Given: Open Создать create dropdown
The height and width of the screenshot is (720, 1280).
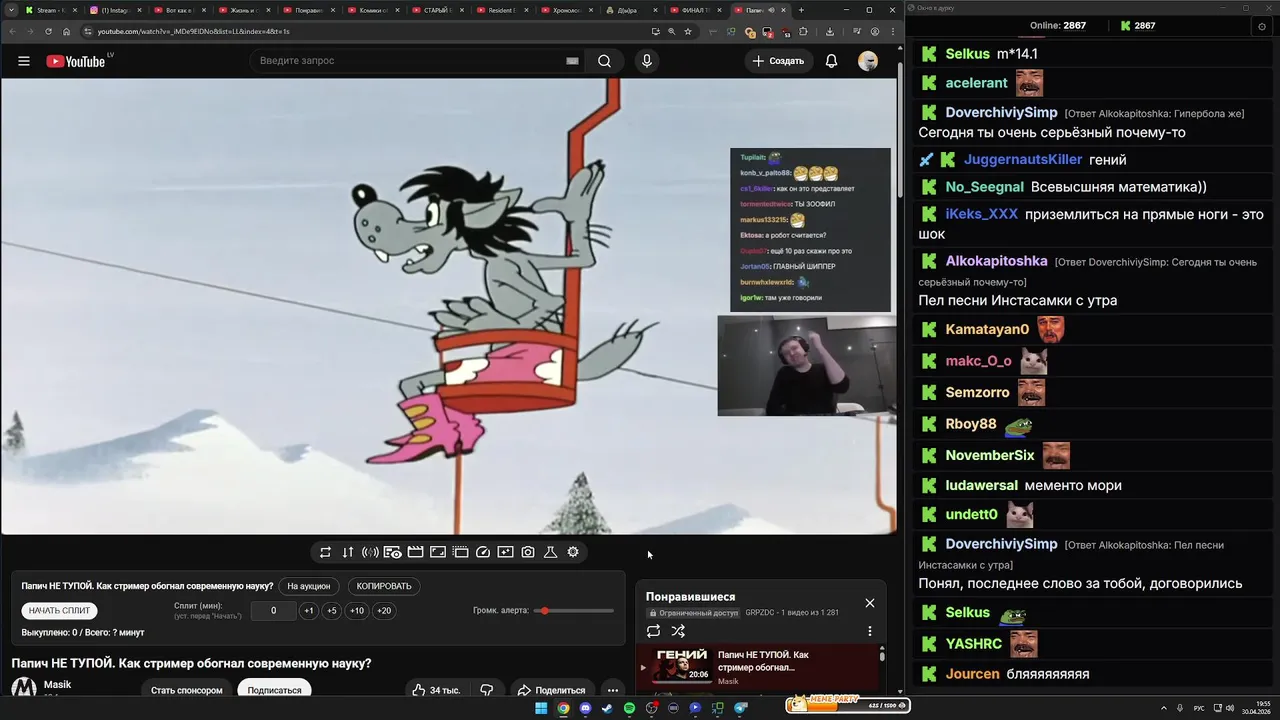Looking at the screenshot, I should click(x=778, y=61).
